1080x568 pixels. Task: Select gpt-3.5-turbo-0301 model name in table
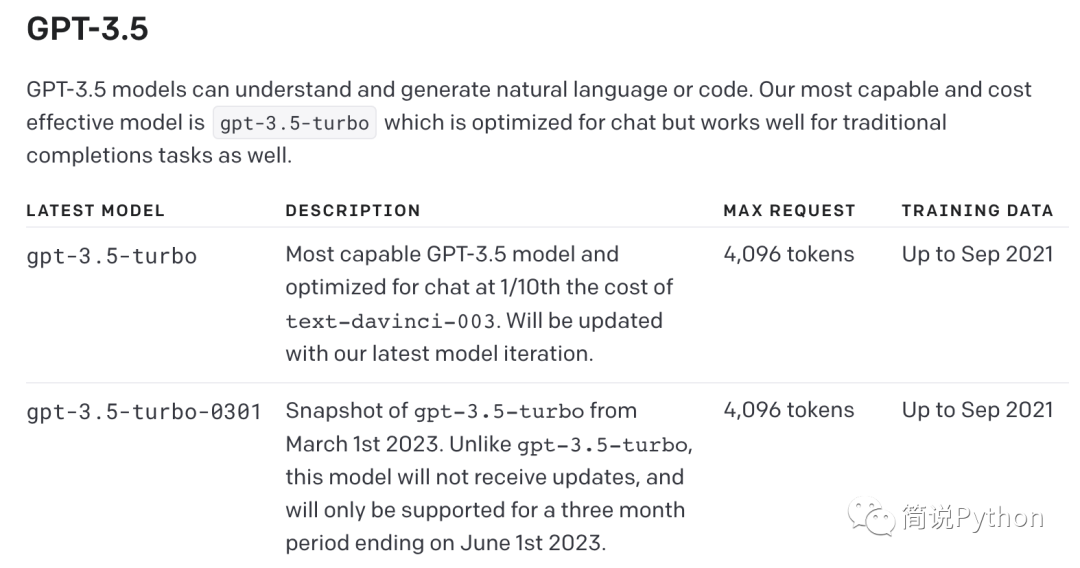pyautogui.click(x=144, y=412)
